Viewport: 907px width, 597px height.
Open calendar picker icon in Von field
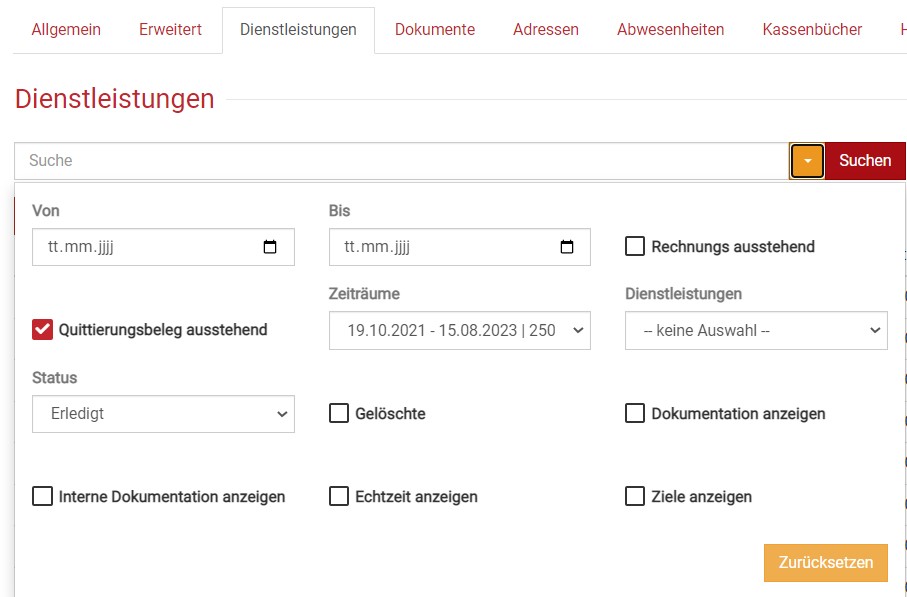[270, 247]
